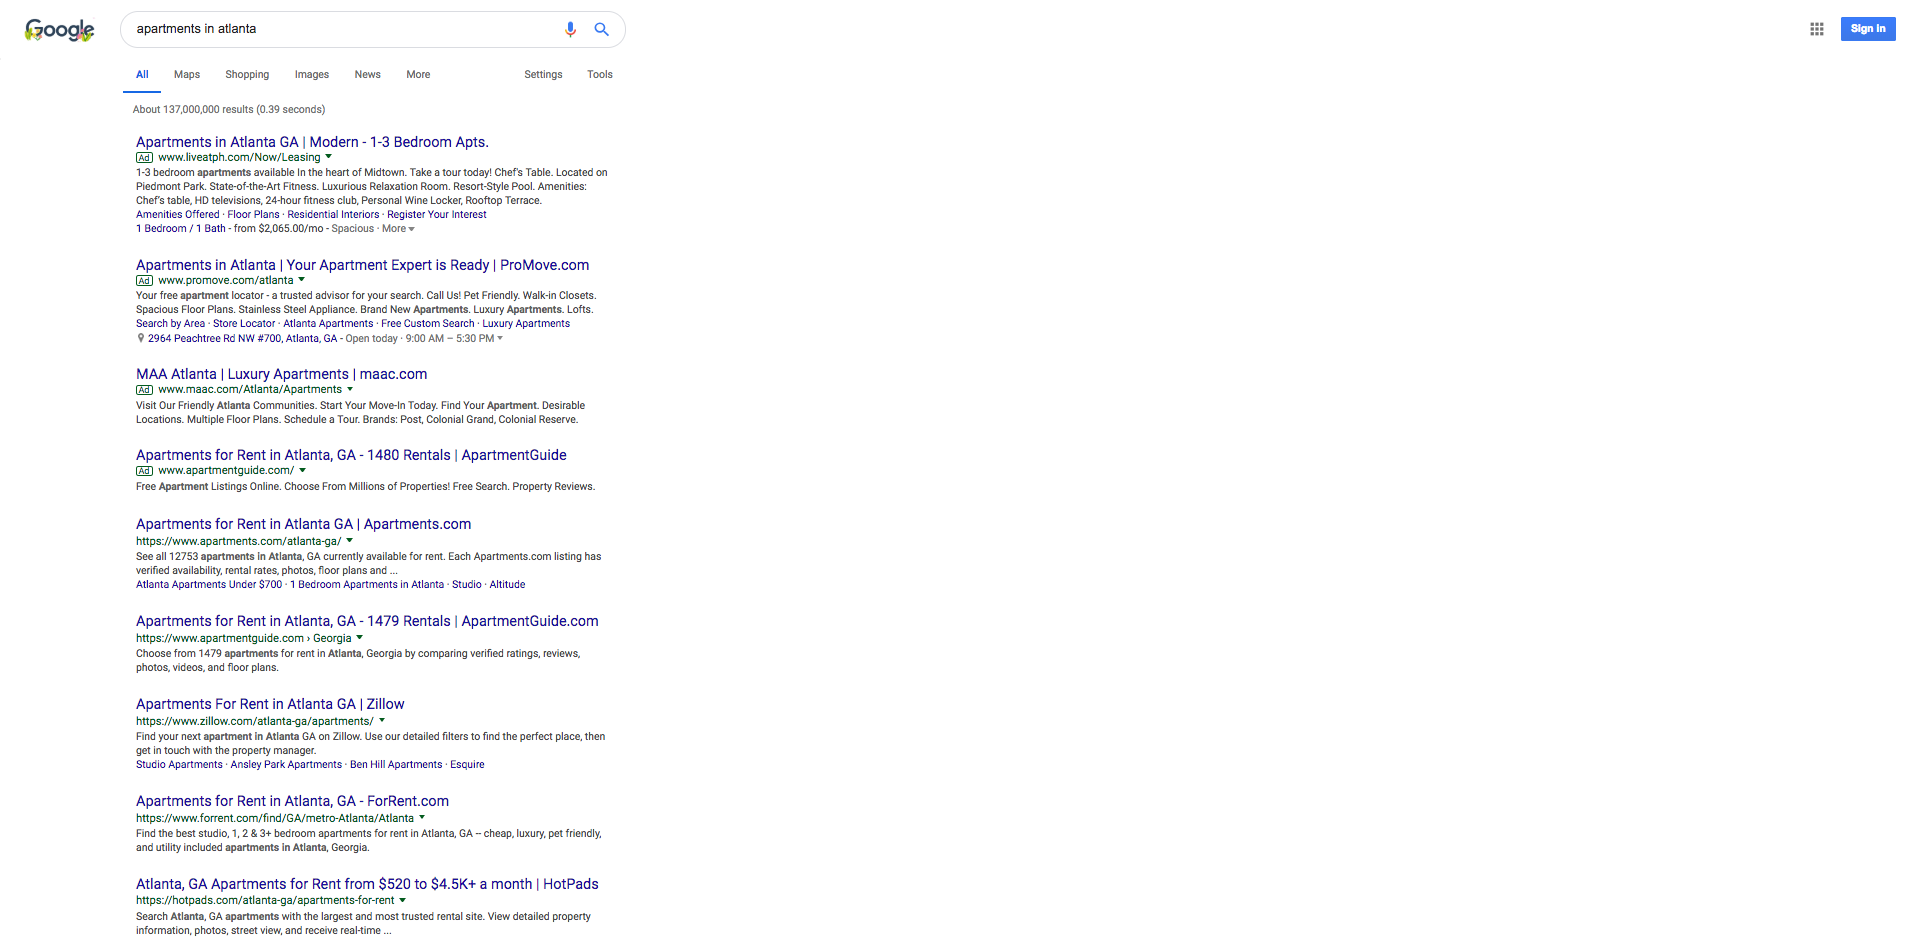
Task: Click 'Esquire' sitelink
Action: coord(467,765)
